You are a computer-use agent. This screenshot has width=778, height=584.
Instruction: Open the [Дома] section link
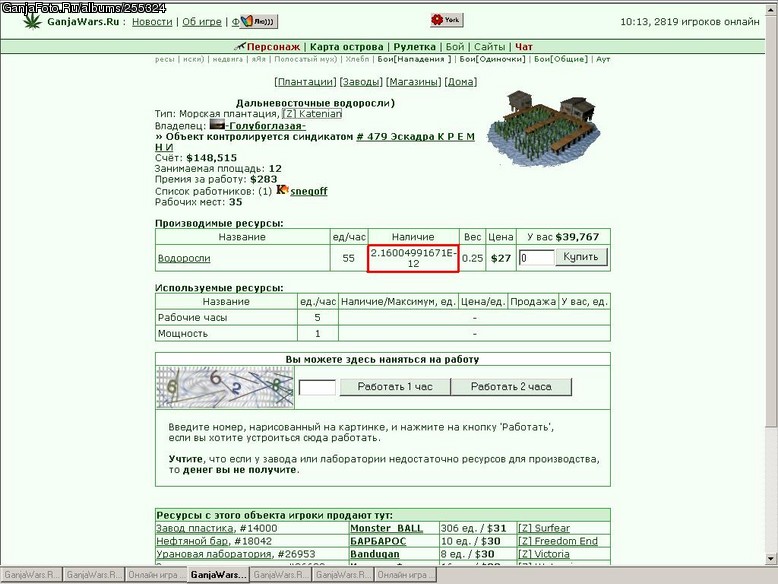(460, 82)
